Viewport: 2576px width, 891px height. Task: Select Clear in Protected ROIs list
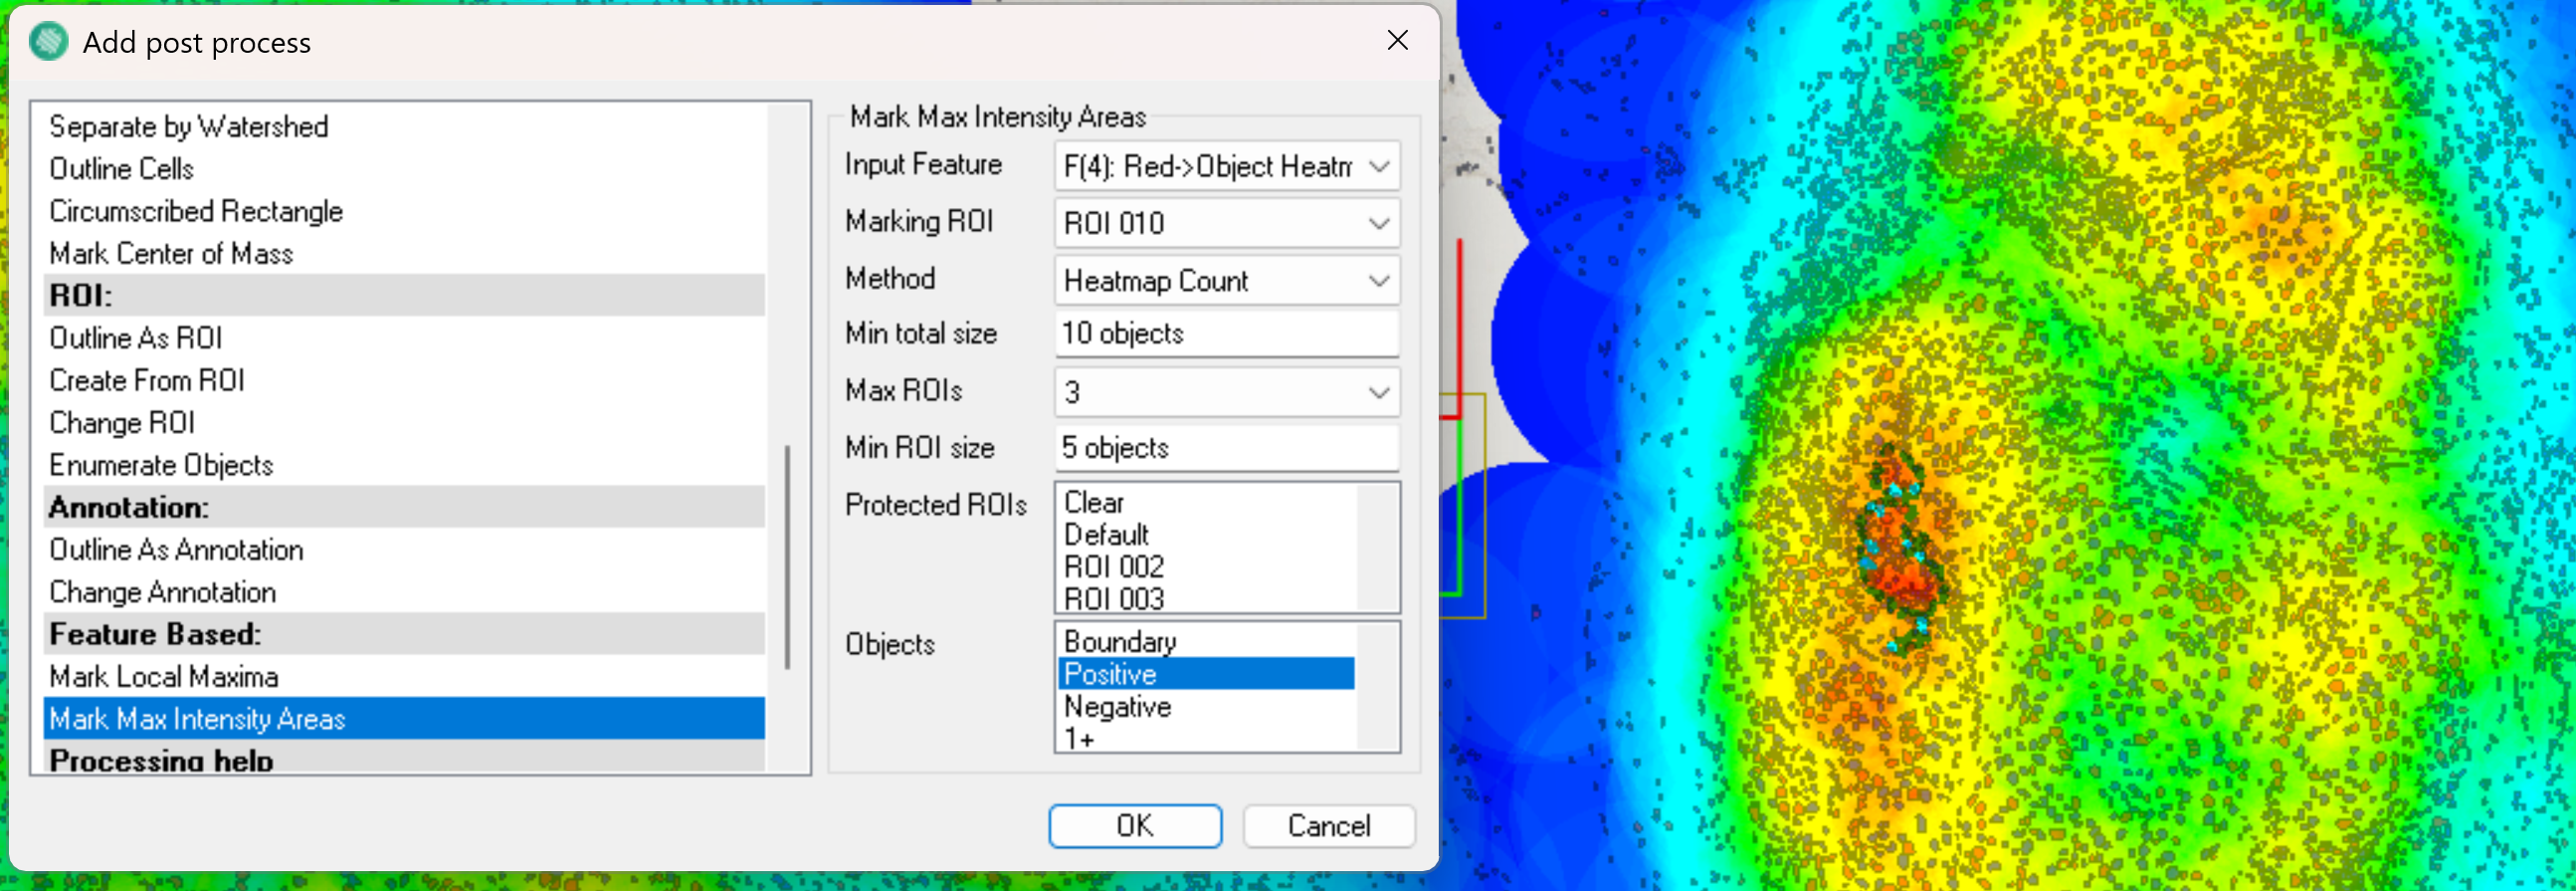coord(1207,503)
